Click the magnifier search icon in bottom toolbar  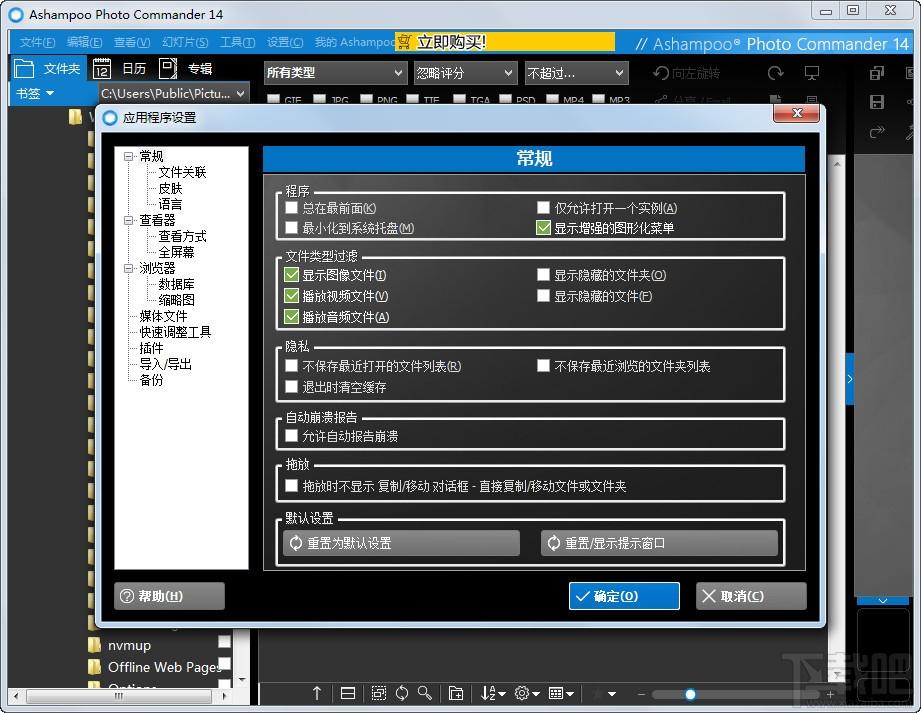click(x=425, y=694)
